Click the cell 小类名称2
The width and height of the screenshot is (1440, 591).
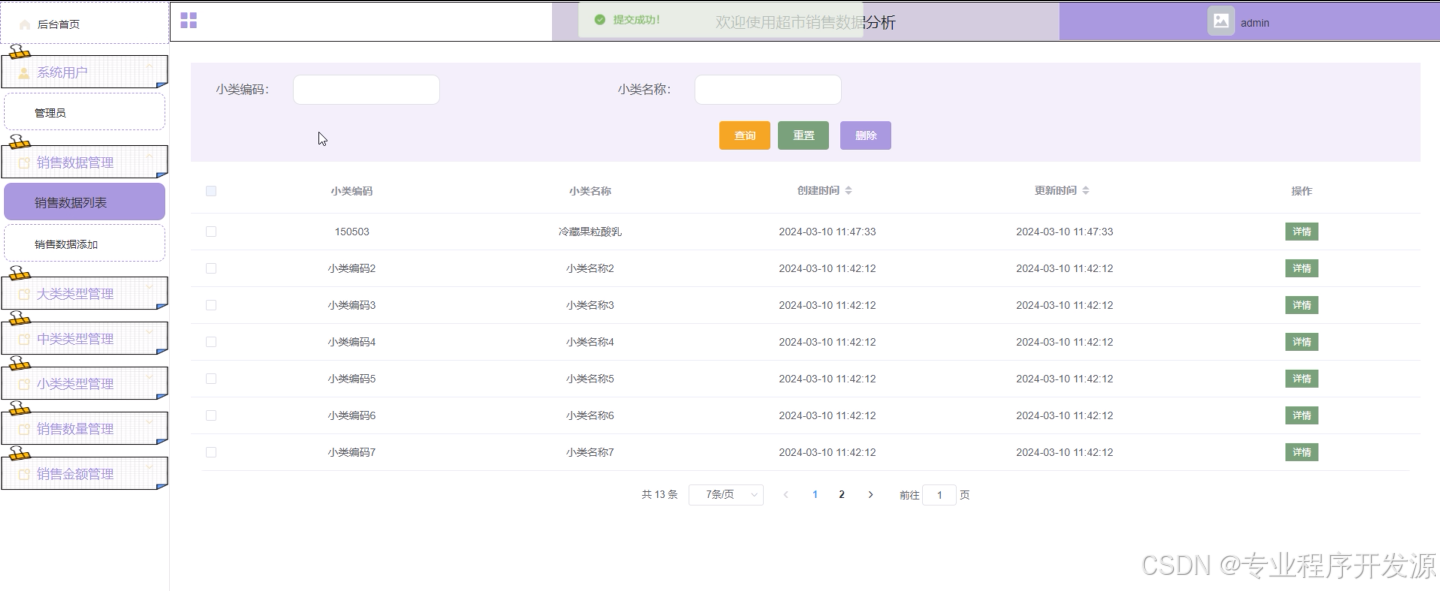pos(590,268)
